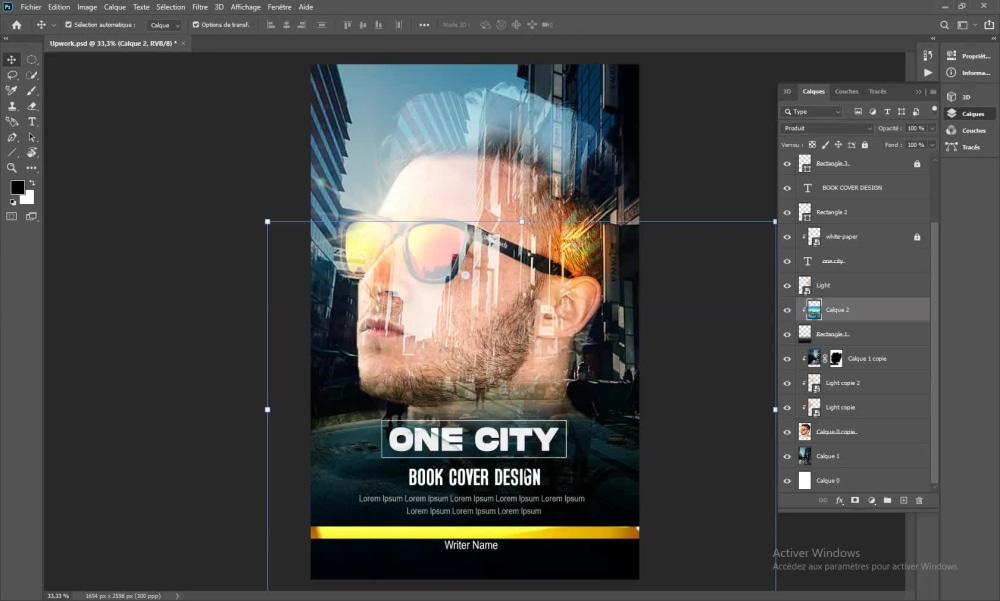Open the layer filter Type dropdown
Screen dimensions: 1000x601
[810, 112]
